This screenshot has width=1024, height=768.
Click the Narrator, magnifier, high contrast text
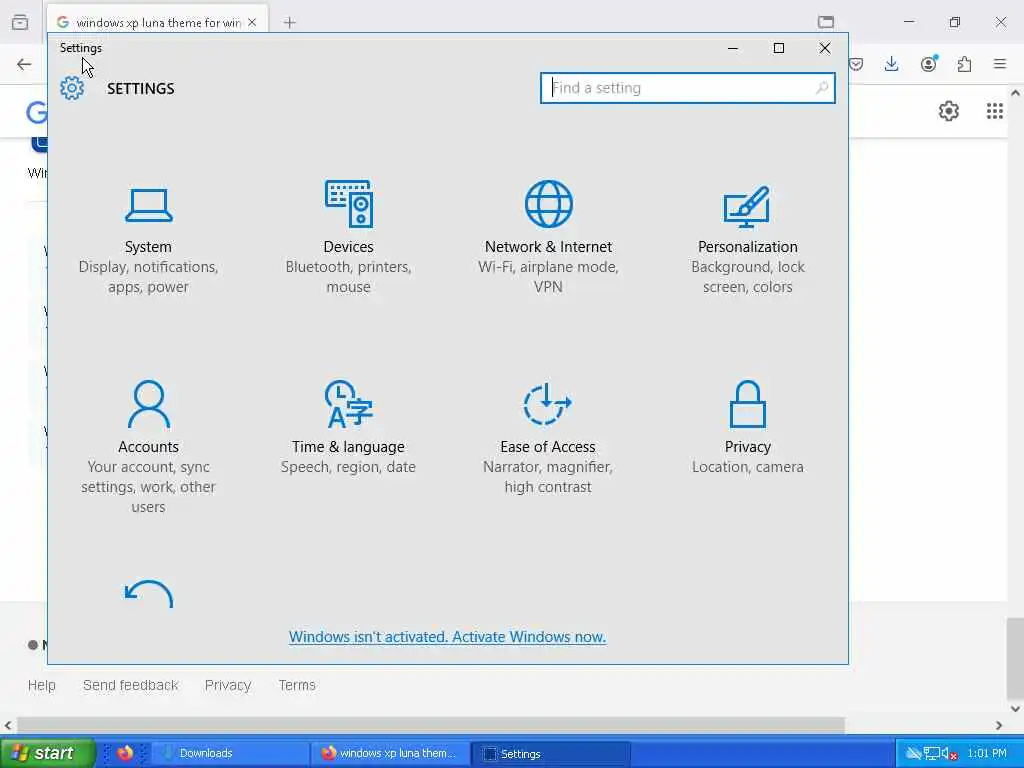[x=548, y=477]
